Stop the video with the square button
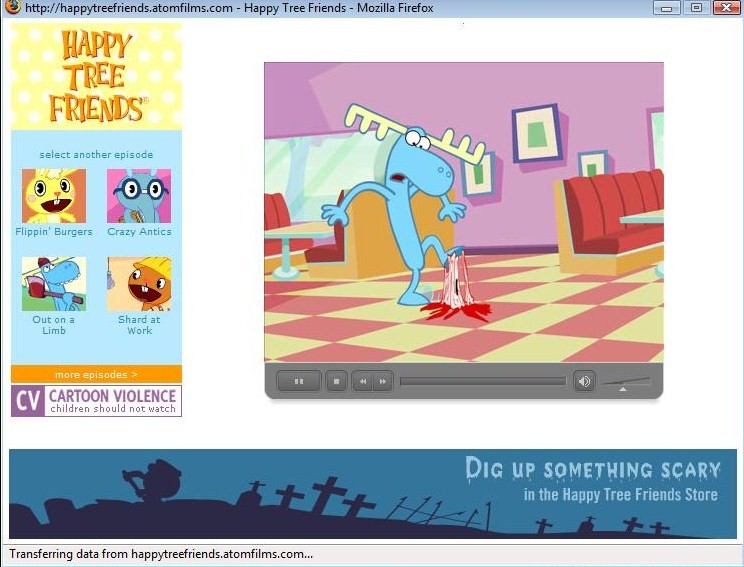Viewport: 744px width, 567px height. point(336,381)
